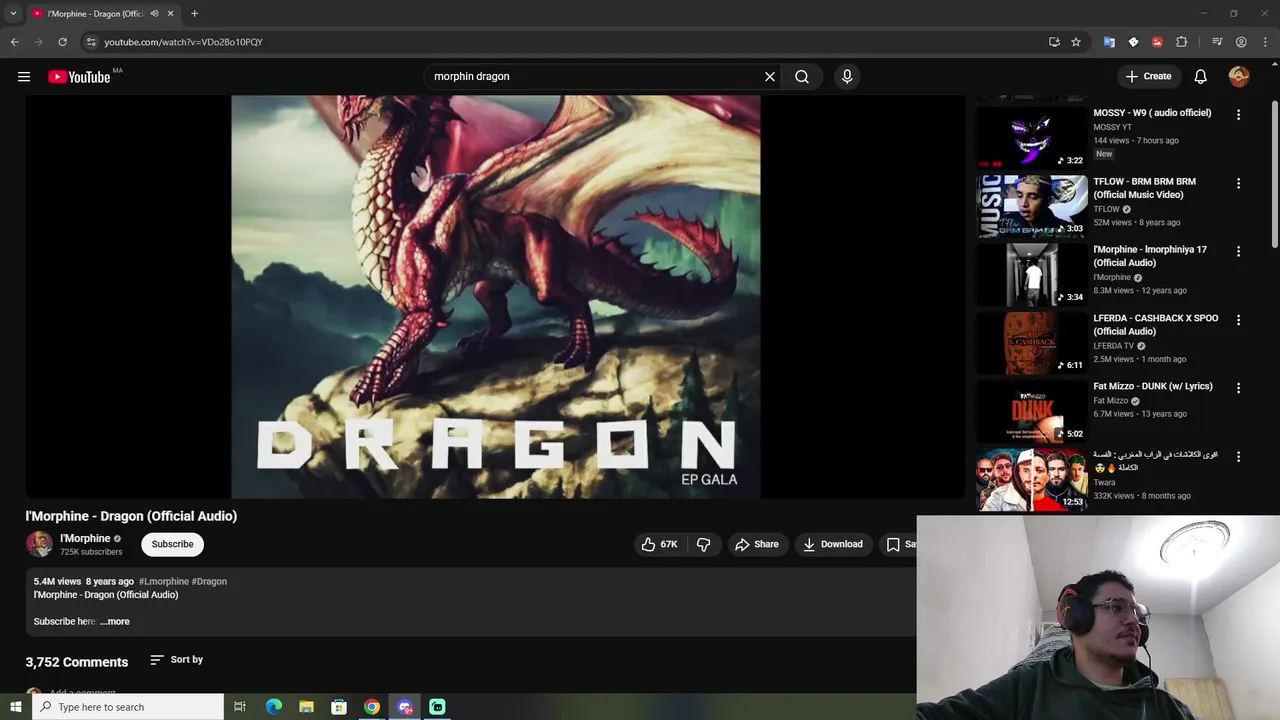
Task: Open options for the Twara video
Action: [x=1238, y=457]
